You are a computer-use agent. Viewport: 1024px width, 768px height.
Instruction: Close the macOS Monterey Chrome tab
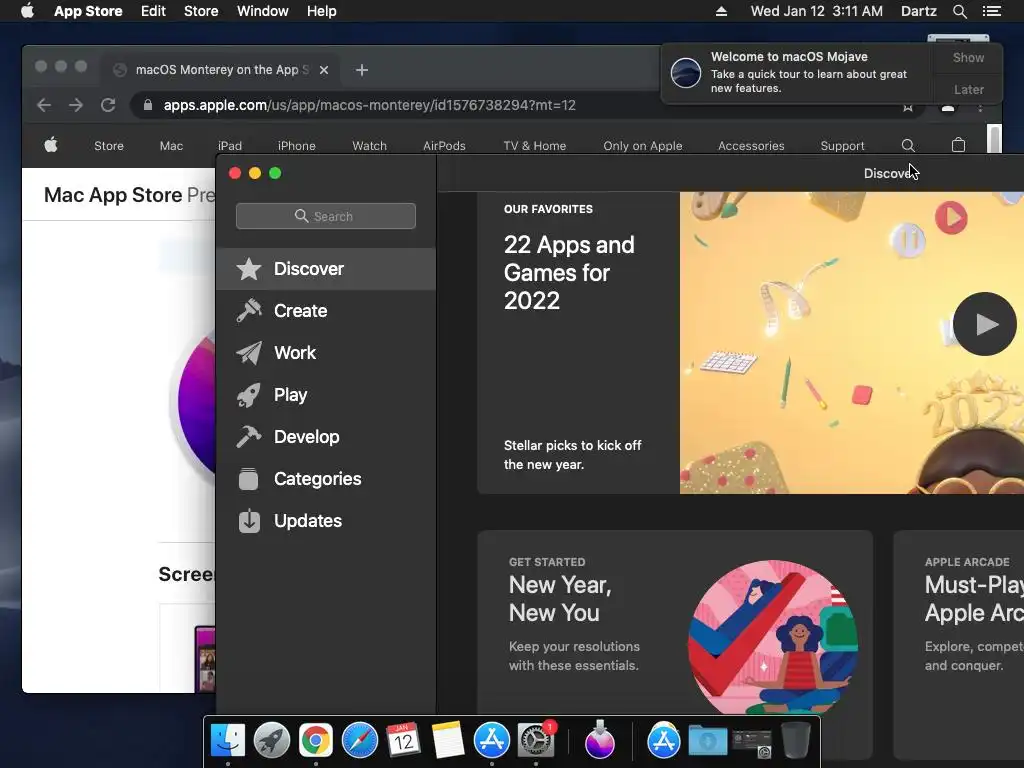tap(324, 70)
